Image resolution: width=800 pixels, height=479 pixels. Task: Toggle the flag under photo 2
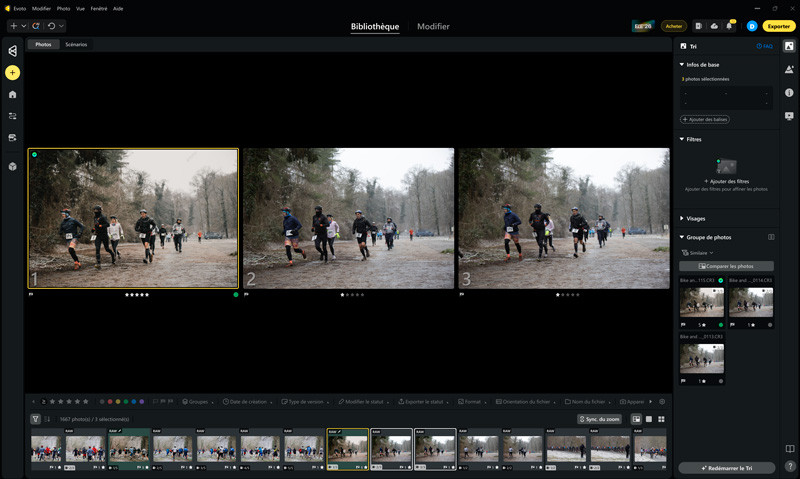[x=246, y=294]
